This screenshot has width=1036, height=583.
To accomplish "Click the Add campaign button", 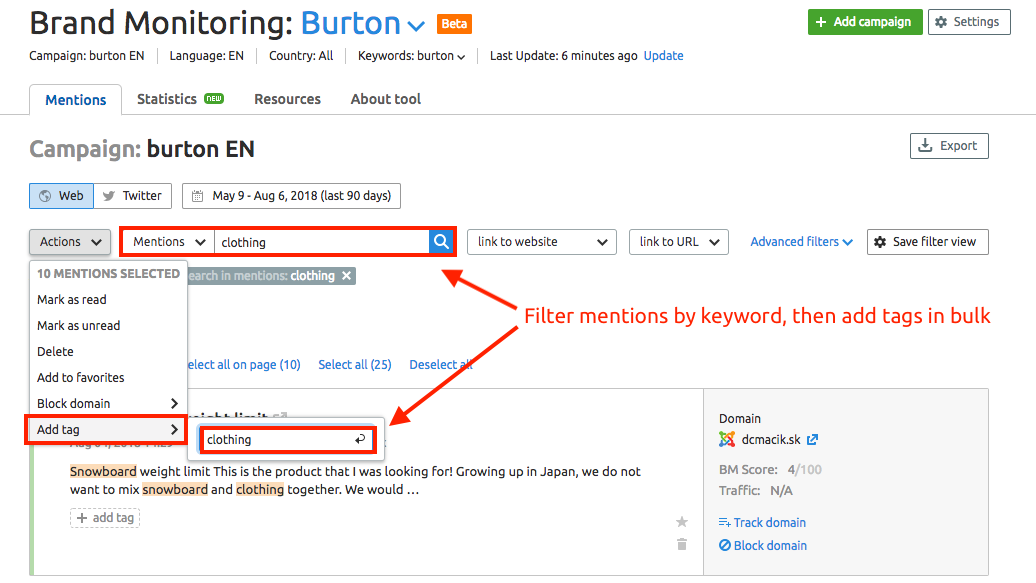I will (864, 22).
